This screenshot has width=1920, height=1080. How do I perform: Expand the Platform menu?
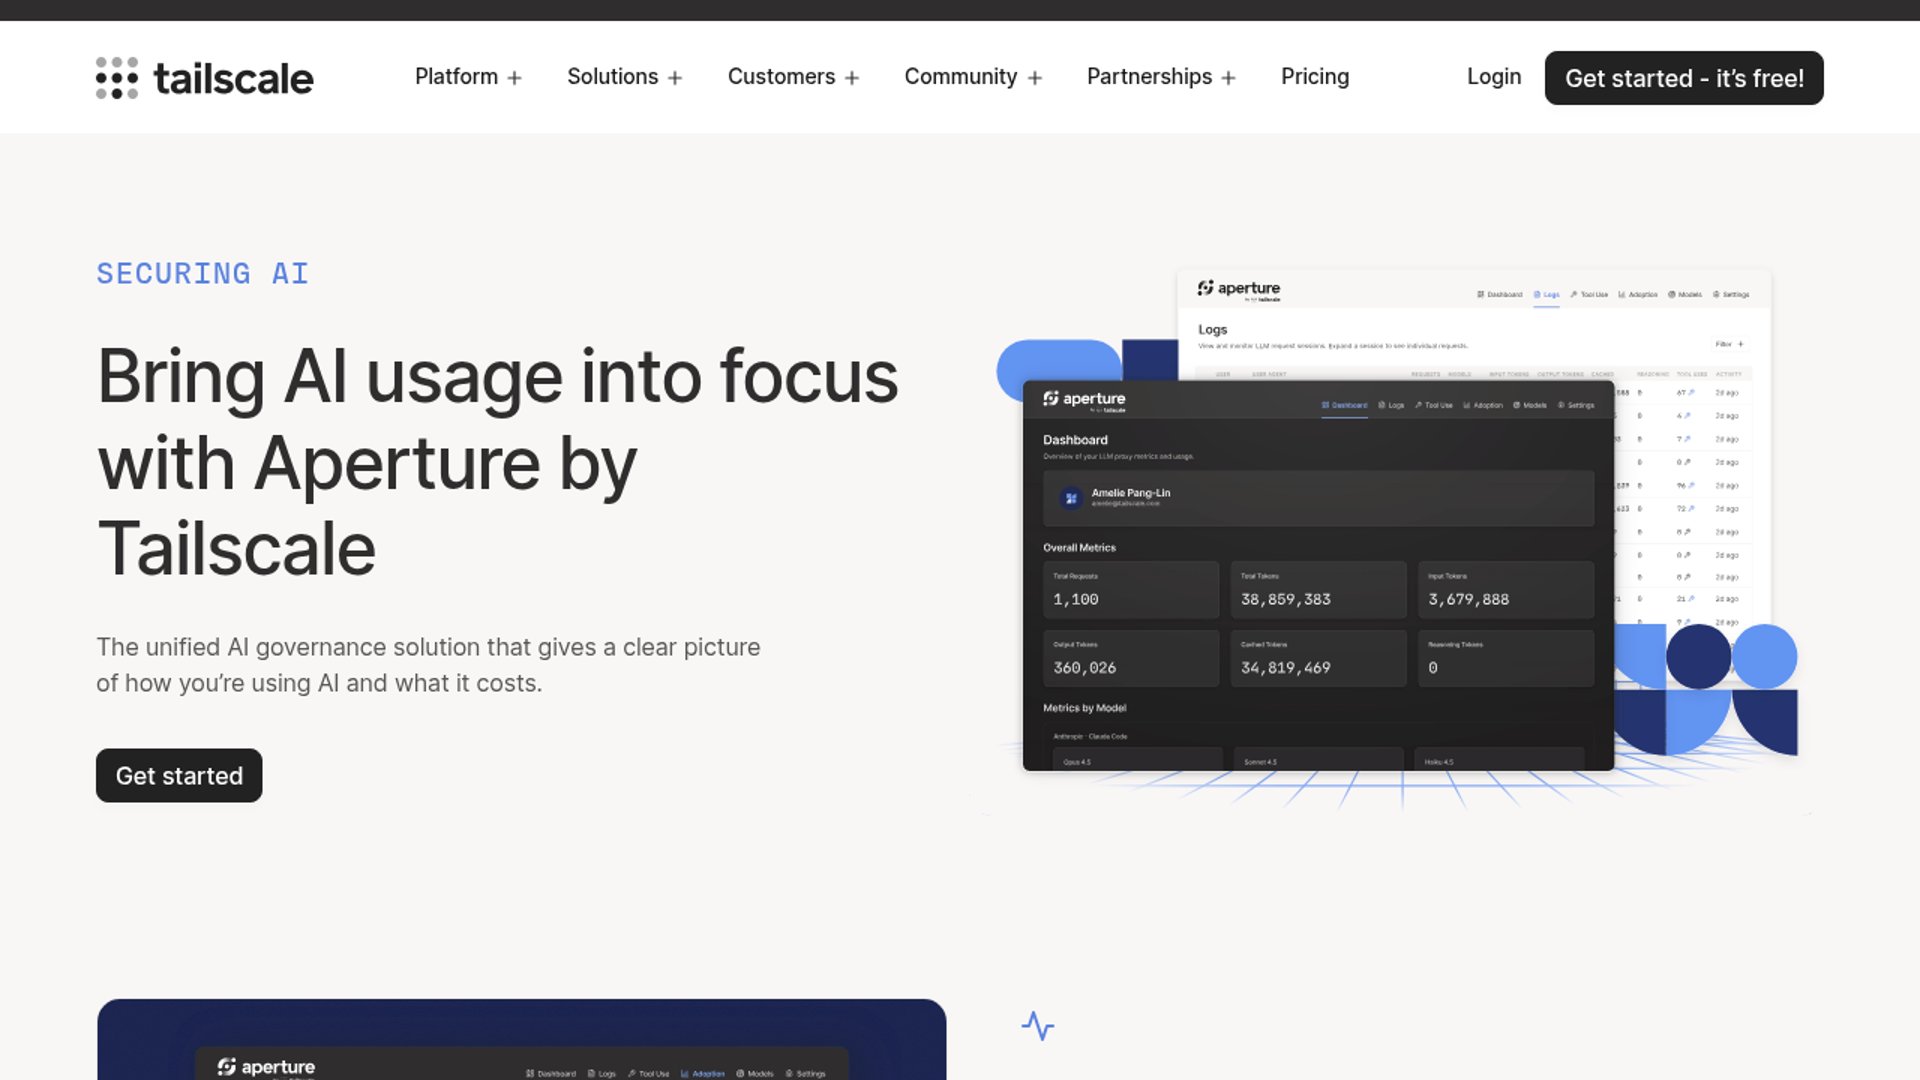coord(468,77)
